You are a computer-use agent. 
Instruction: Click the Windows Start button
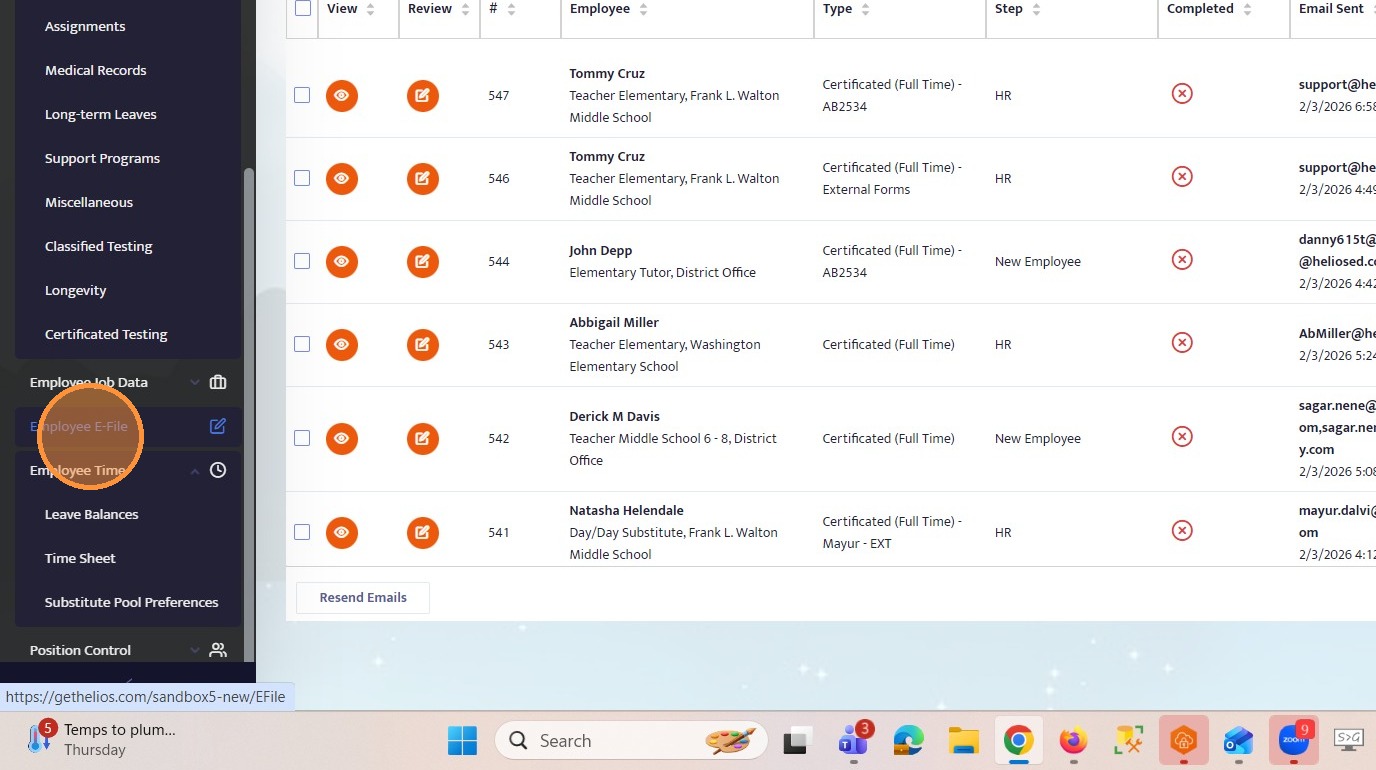click(462, 741)
